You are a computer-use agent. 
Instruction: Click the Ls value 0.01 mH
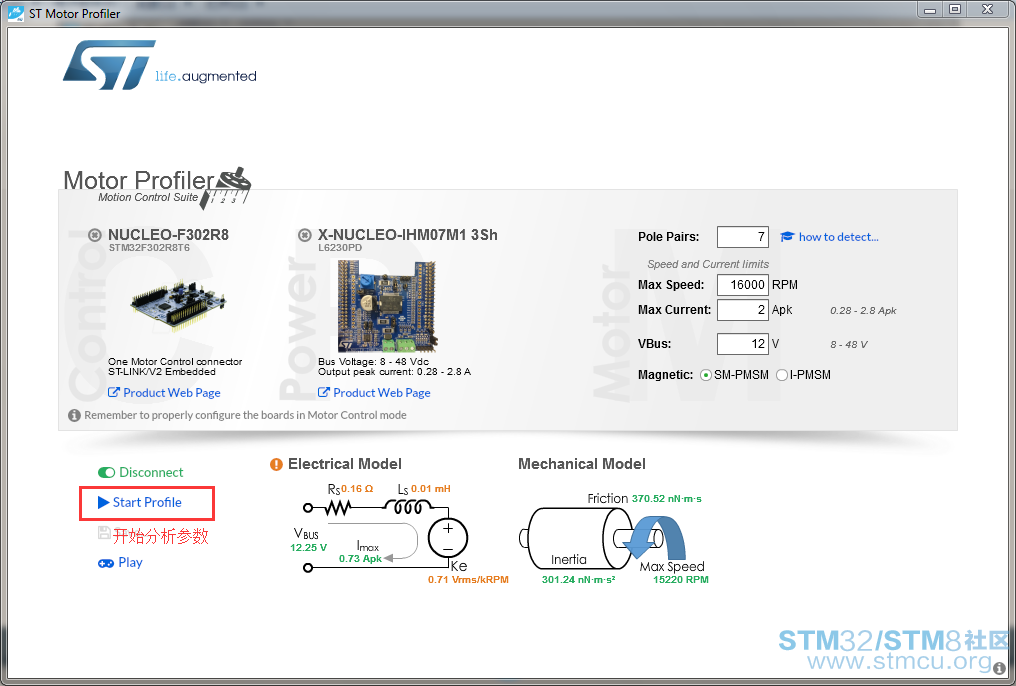click(x=430, y=488)
